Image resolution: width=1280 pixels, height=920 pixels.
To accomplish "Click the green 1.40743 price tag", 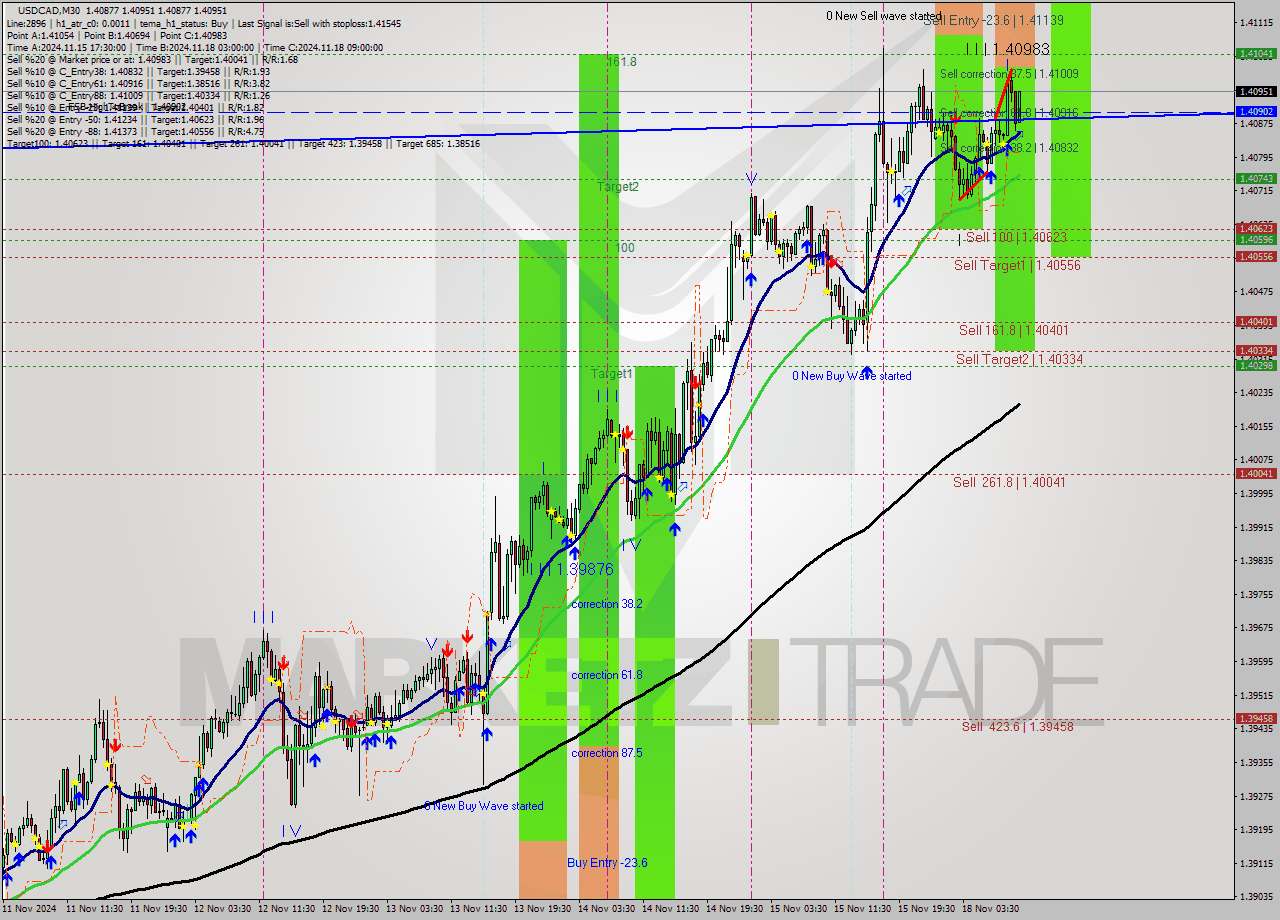I will tap(1256, 178).
